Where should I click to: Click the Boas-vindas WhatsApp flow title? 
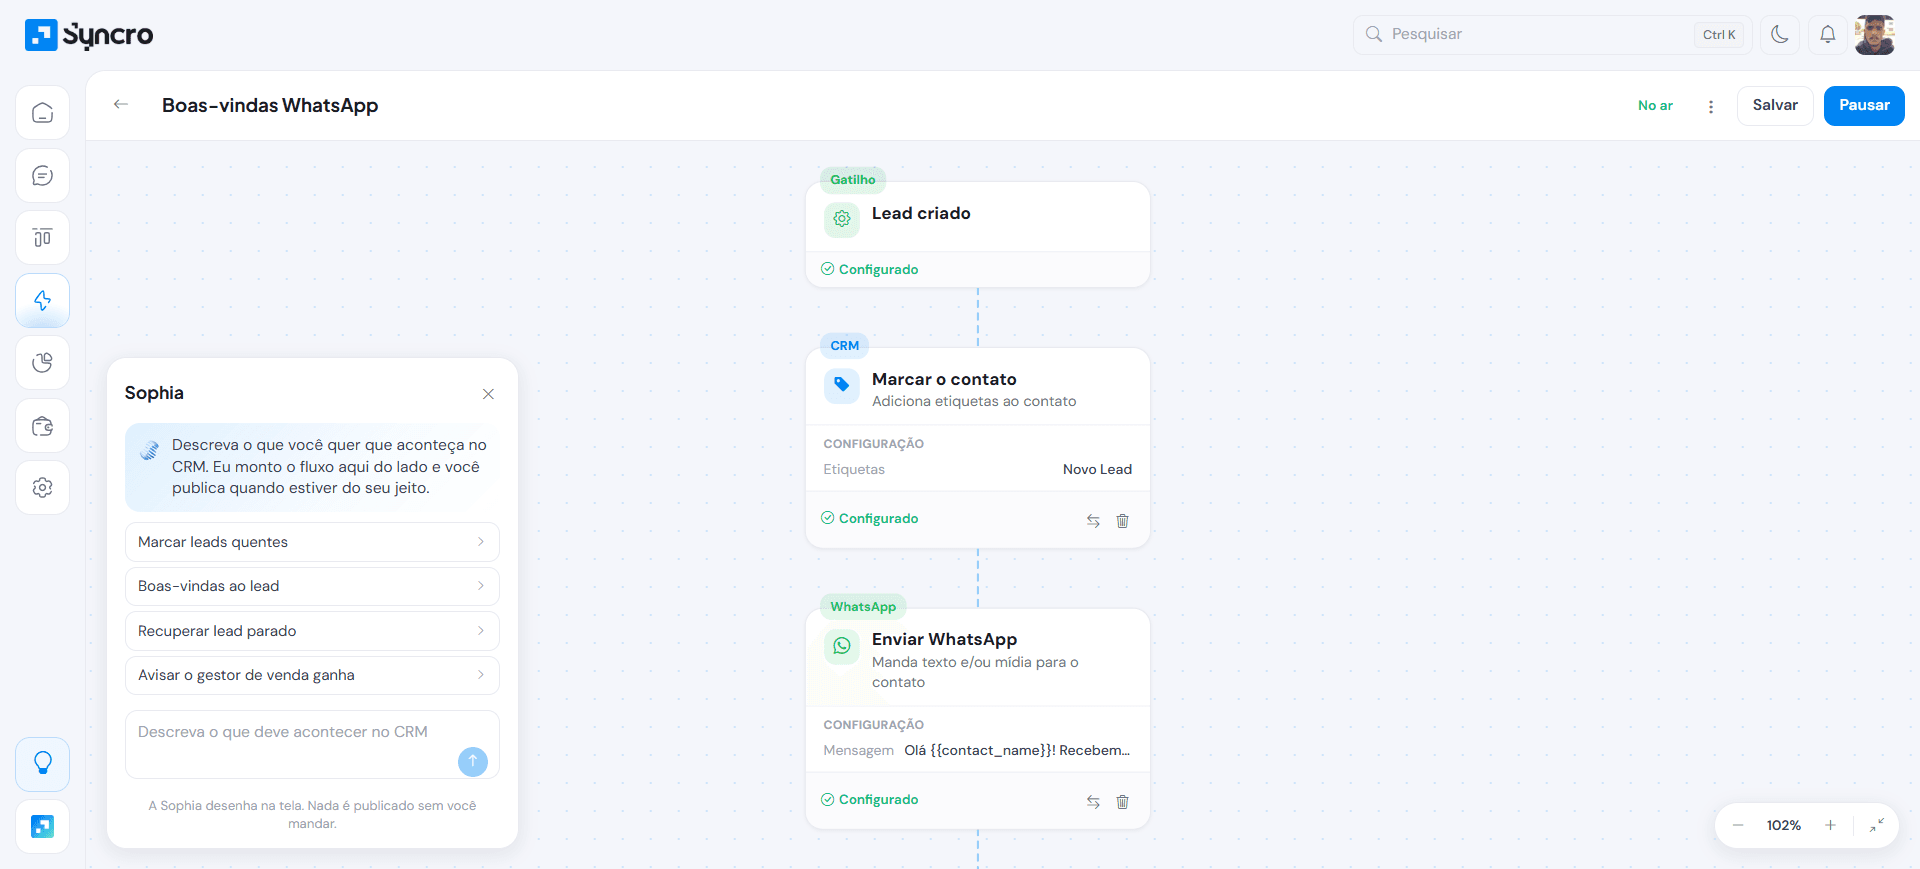coord(270,106)
